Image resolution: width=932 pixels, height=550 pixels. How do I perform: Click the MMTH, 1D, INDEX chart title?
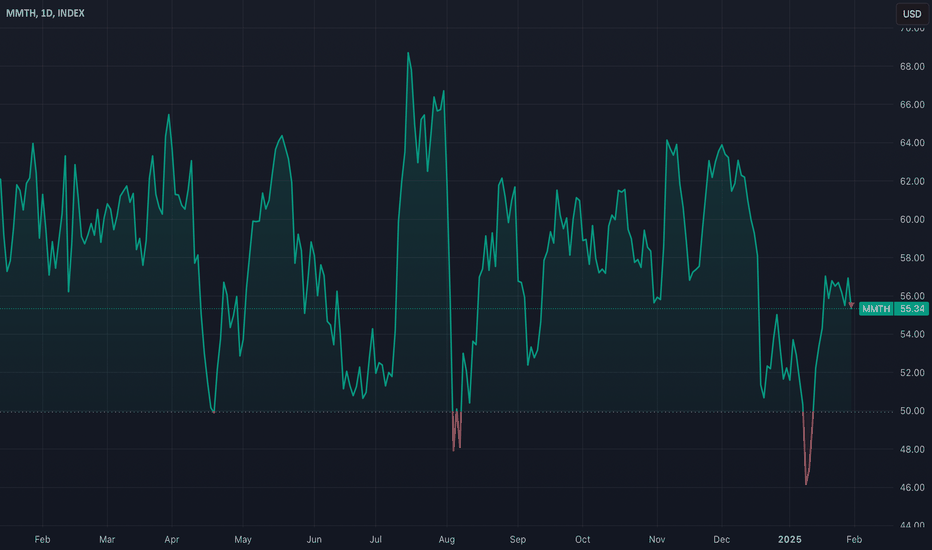pyautogui.click(x=45, y=13)
